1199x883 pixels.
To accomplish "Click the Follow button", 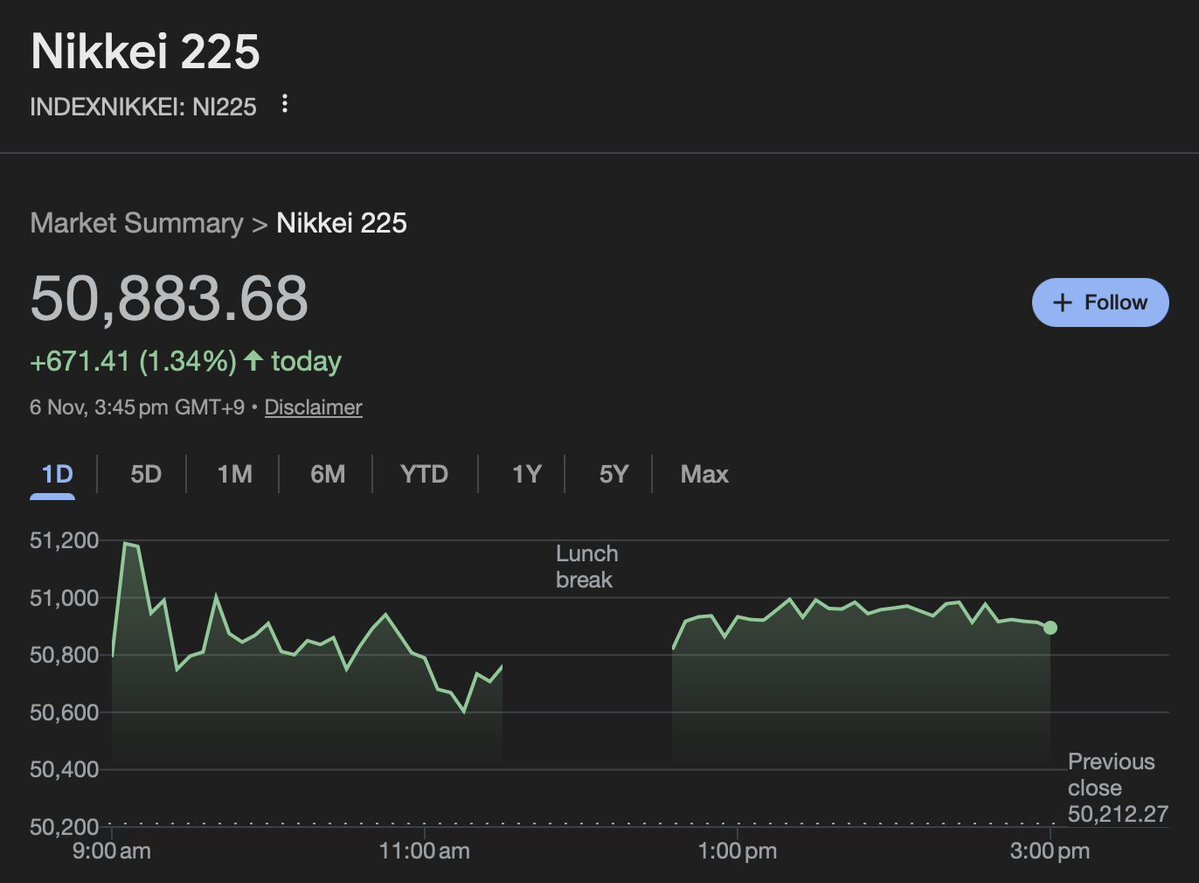I will pos(1100,302).
